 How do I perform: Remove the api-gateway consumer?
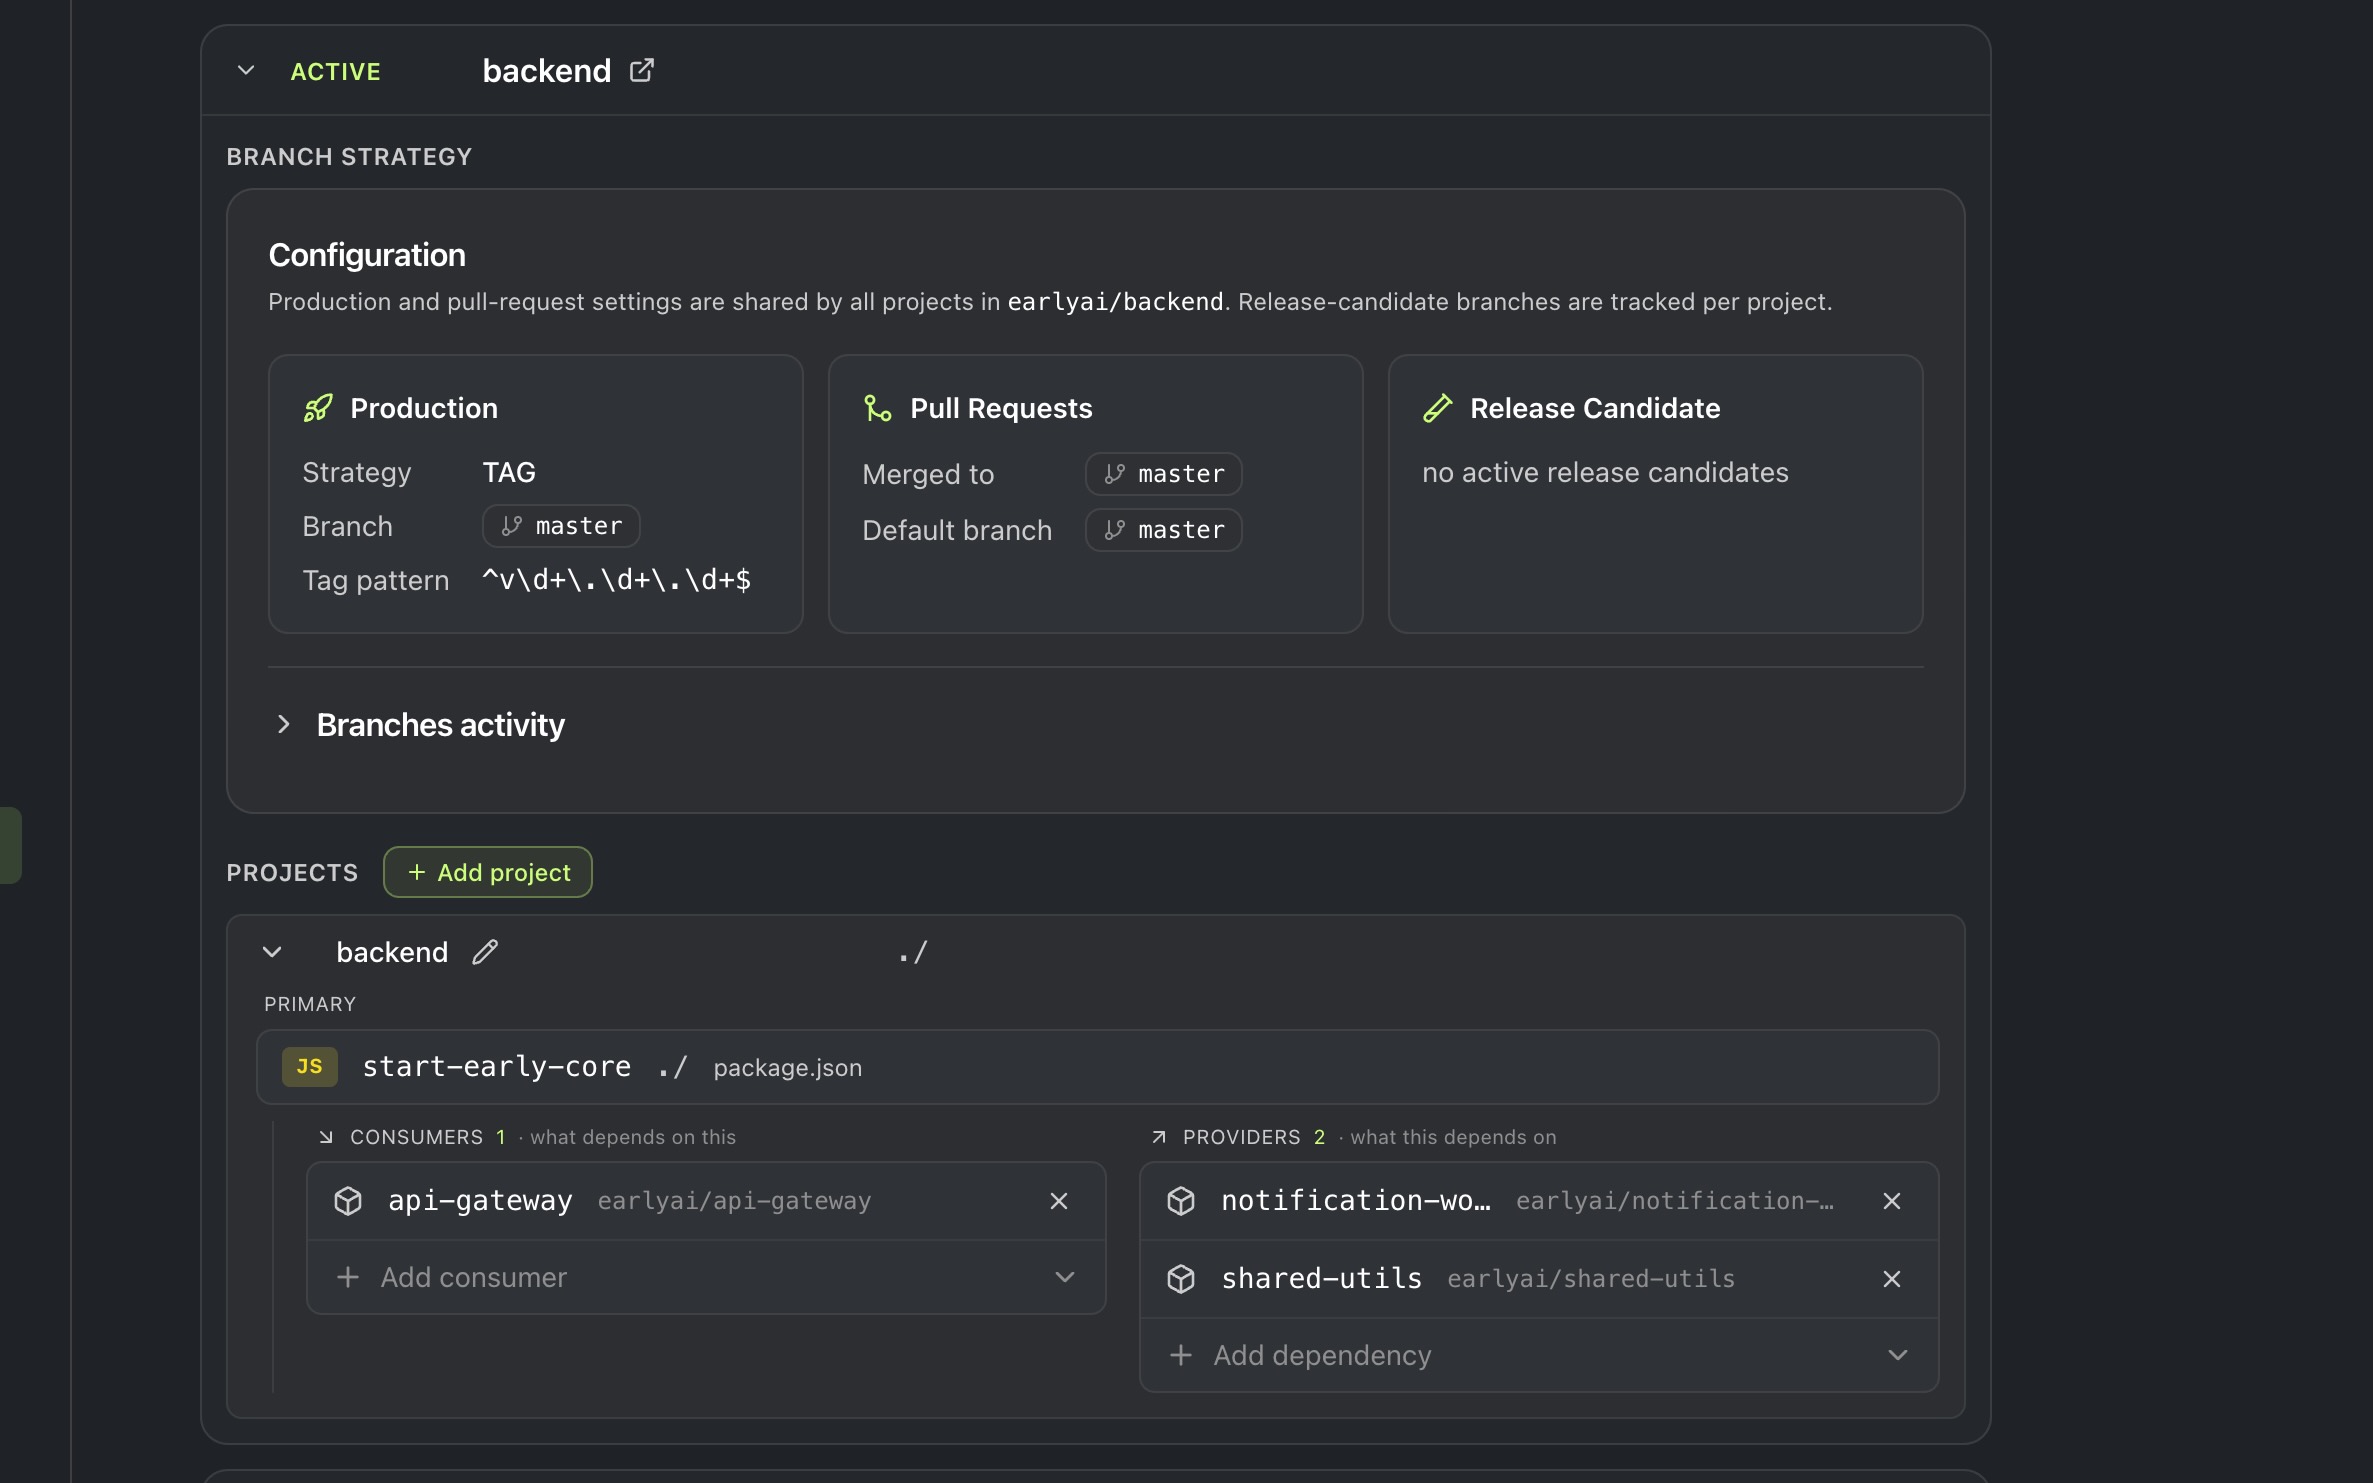pyautogui.click(x=1059, y=1201)
